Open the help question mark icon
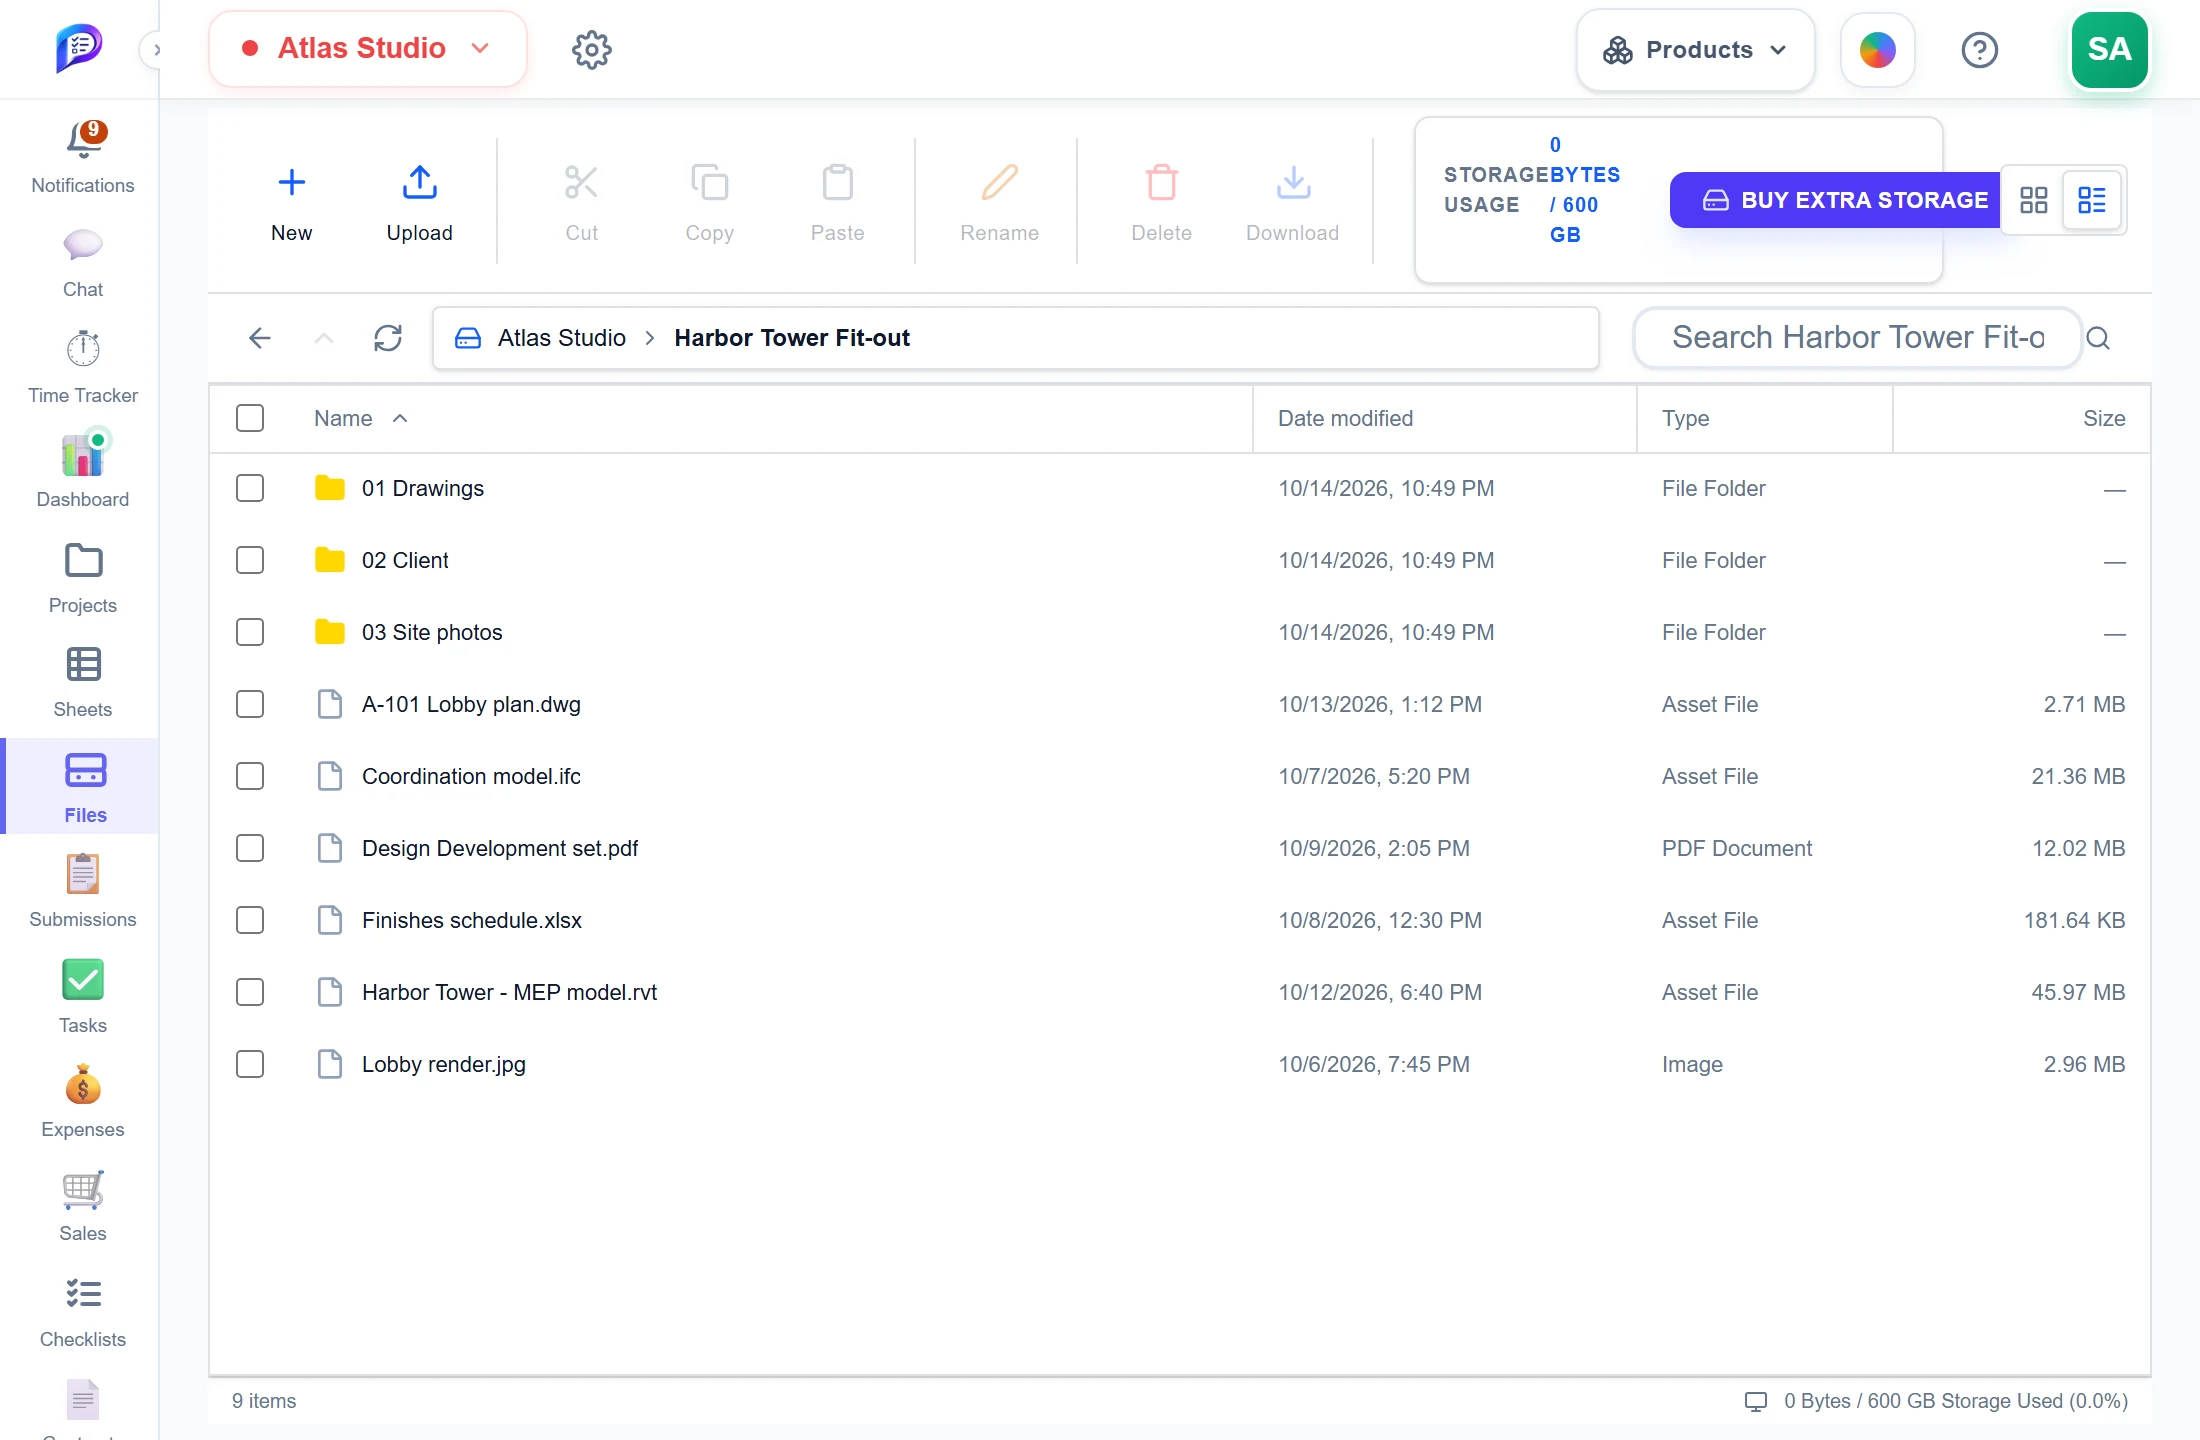 pos(1979,50)
